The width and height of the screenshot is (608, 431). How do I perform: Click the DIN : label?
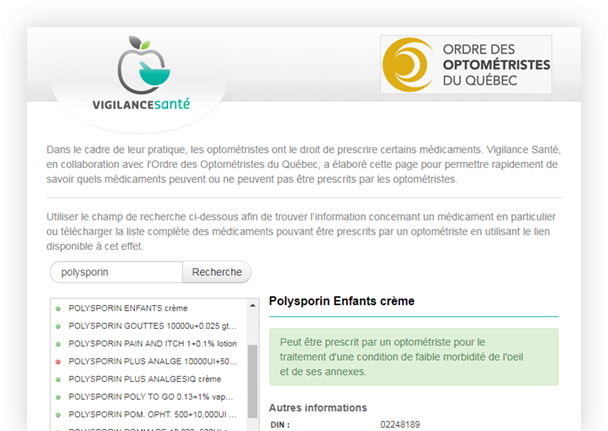280,425
